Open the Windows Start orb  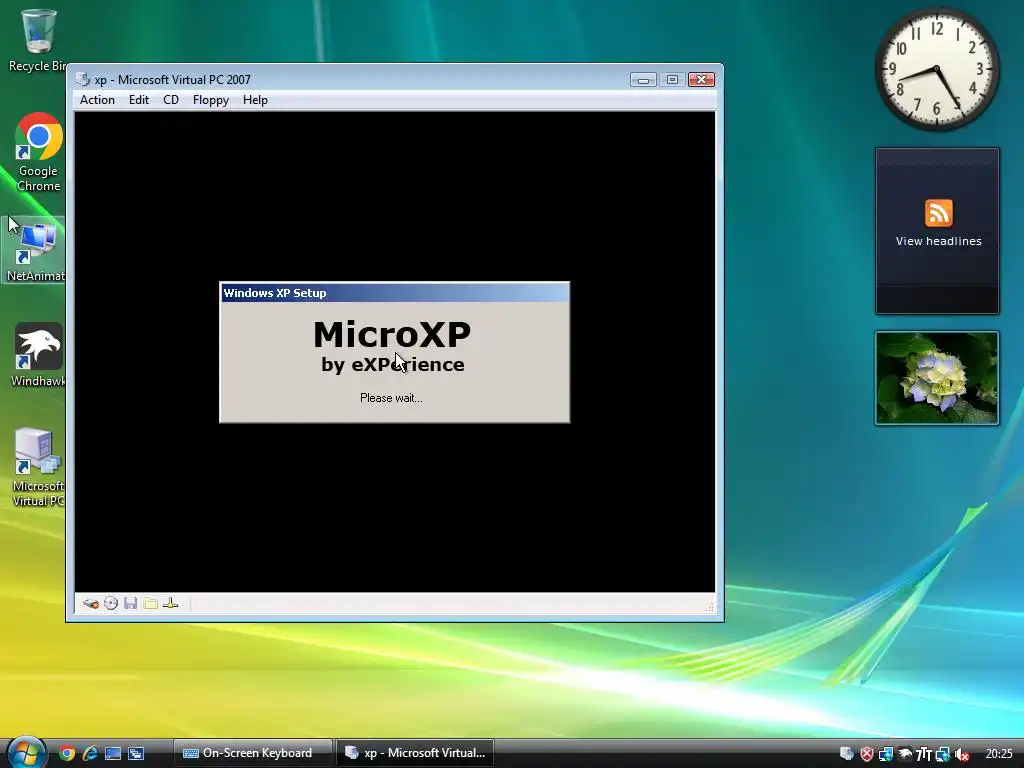26,752
